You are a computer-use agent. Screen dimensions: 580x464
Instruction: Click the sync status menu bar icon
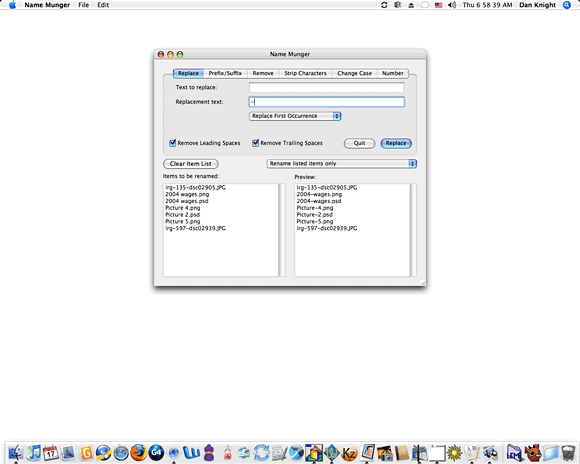tap(384, 5)
